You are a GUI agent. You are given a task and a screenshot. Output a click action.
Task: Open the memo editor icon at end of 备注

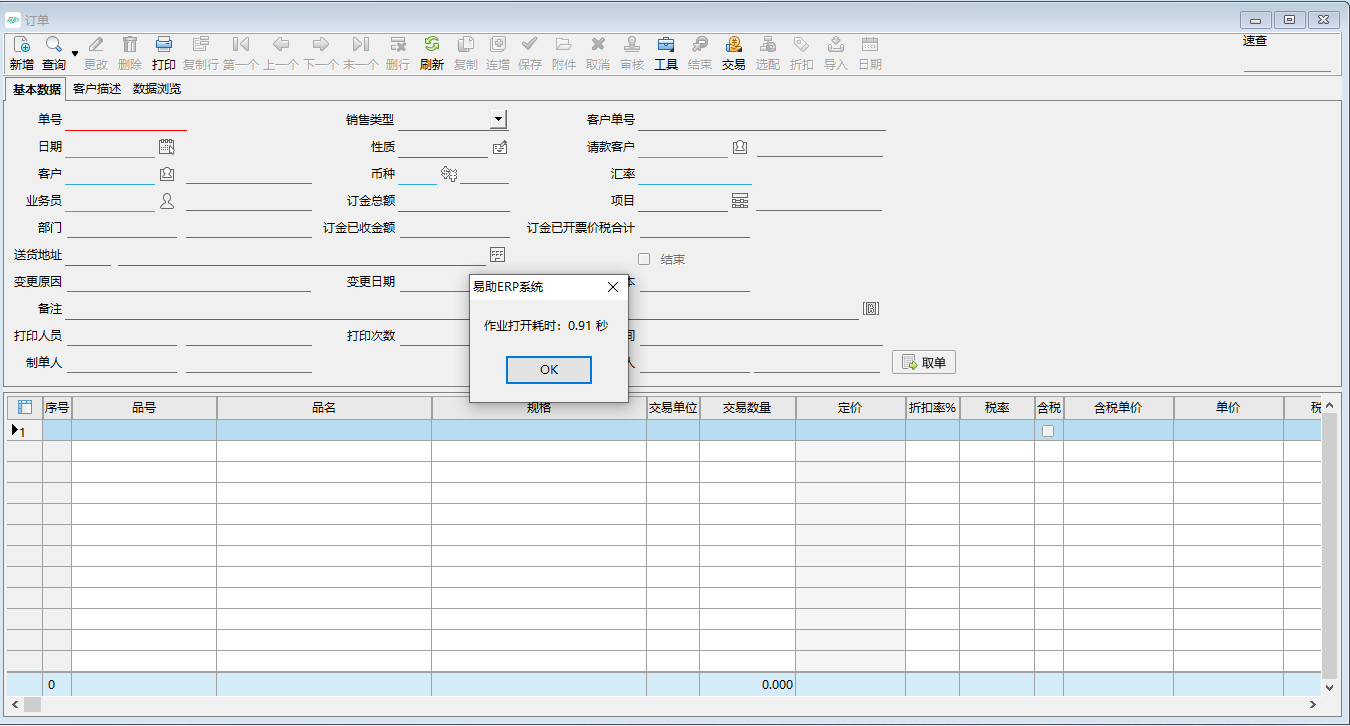pos(871,309)
